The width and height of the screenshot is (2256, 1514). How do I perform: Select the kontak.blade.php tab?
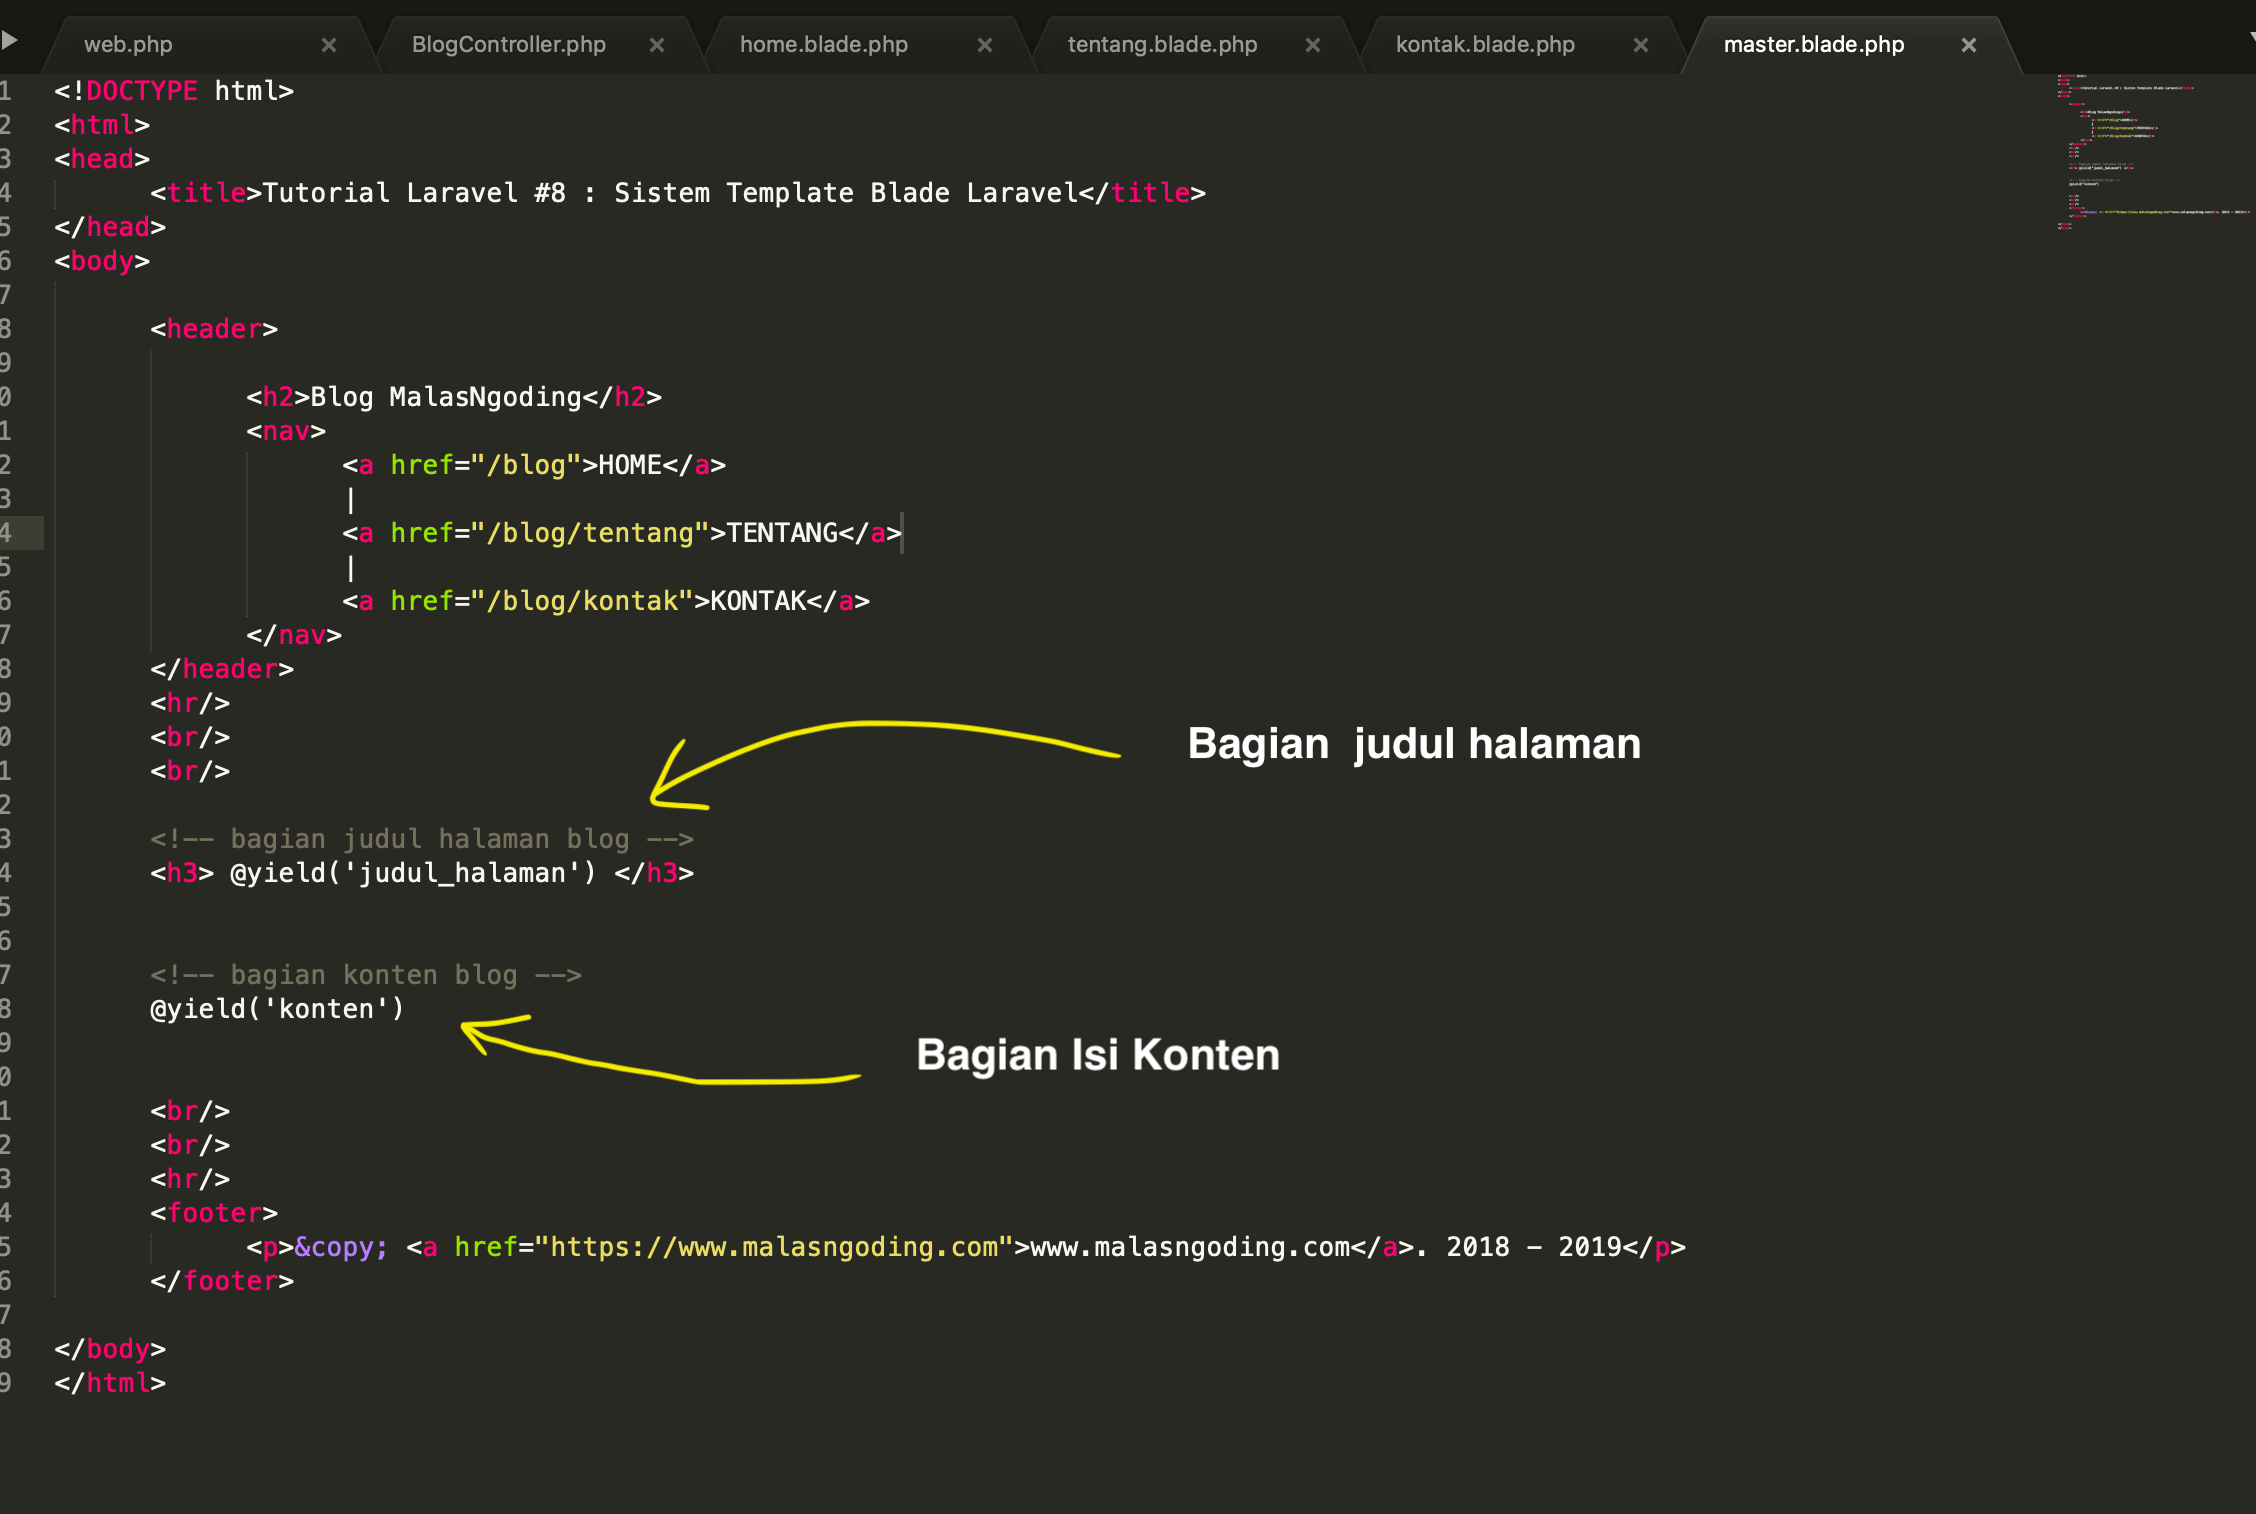pos(1483,44)
